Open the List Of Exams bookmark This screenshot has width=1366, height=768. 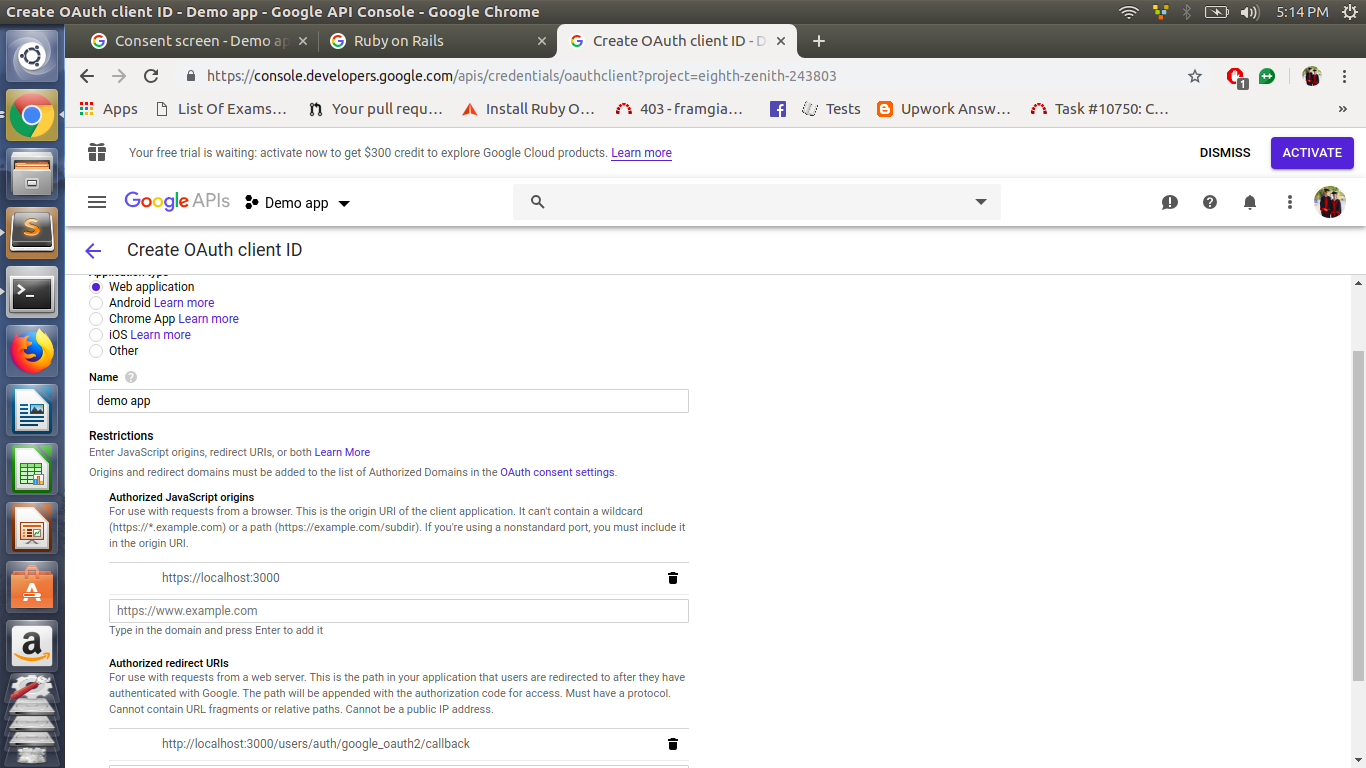click(x=220, y=109)
